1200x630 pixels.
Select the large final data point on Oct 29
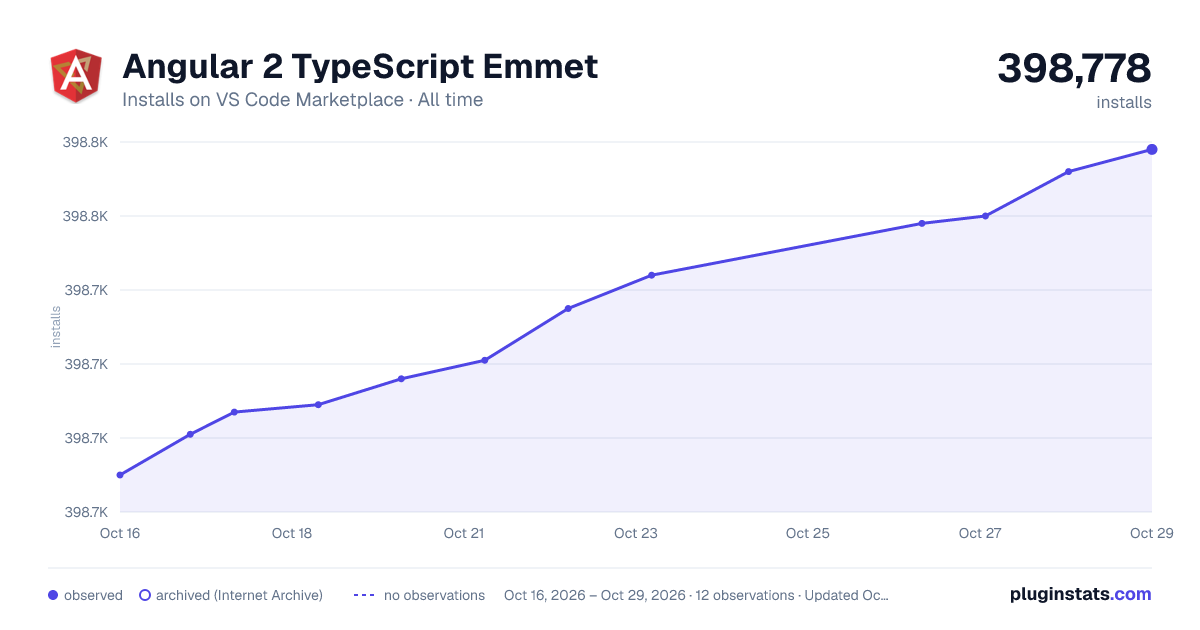coord(1152,150)
